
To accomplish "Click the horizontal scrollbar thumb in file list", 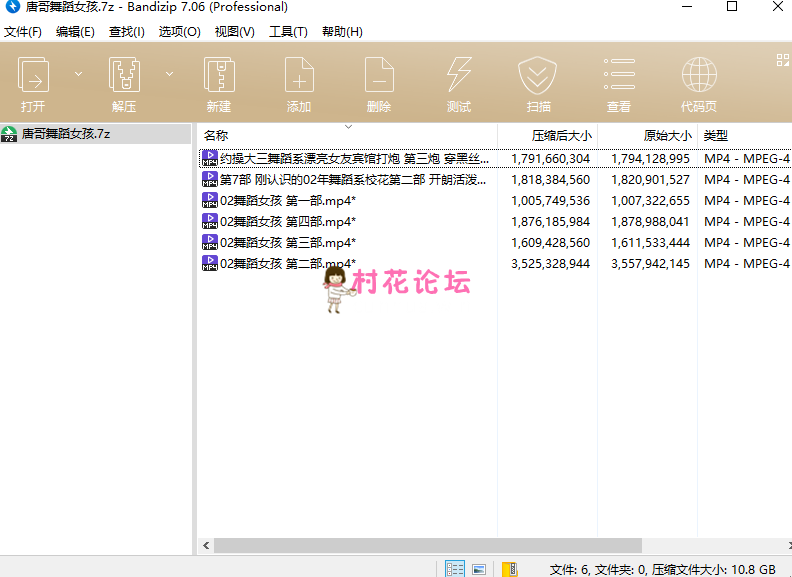I will pyautogui.click(x=428, y=546).
